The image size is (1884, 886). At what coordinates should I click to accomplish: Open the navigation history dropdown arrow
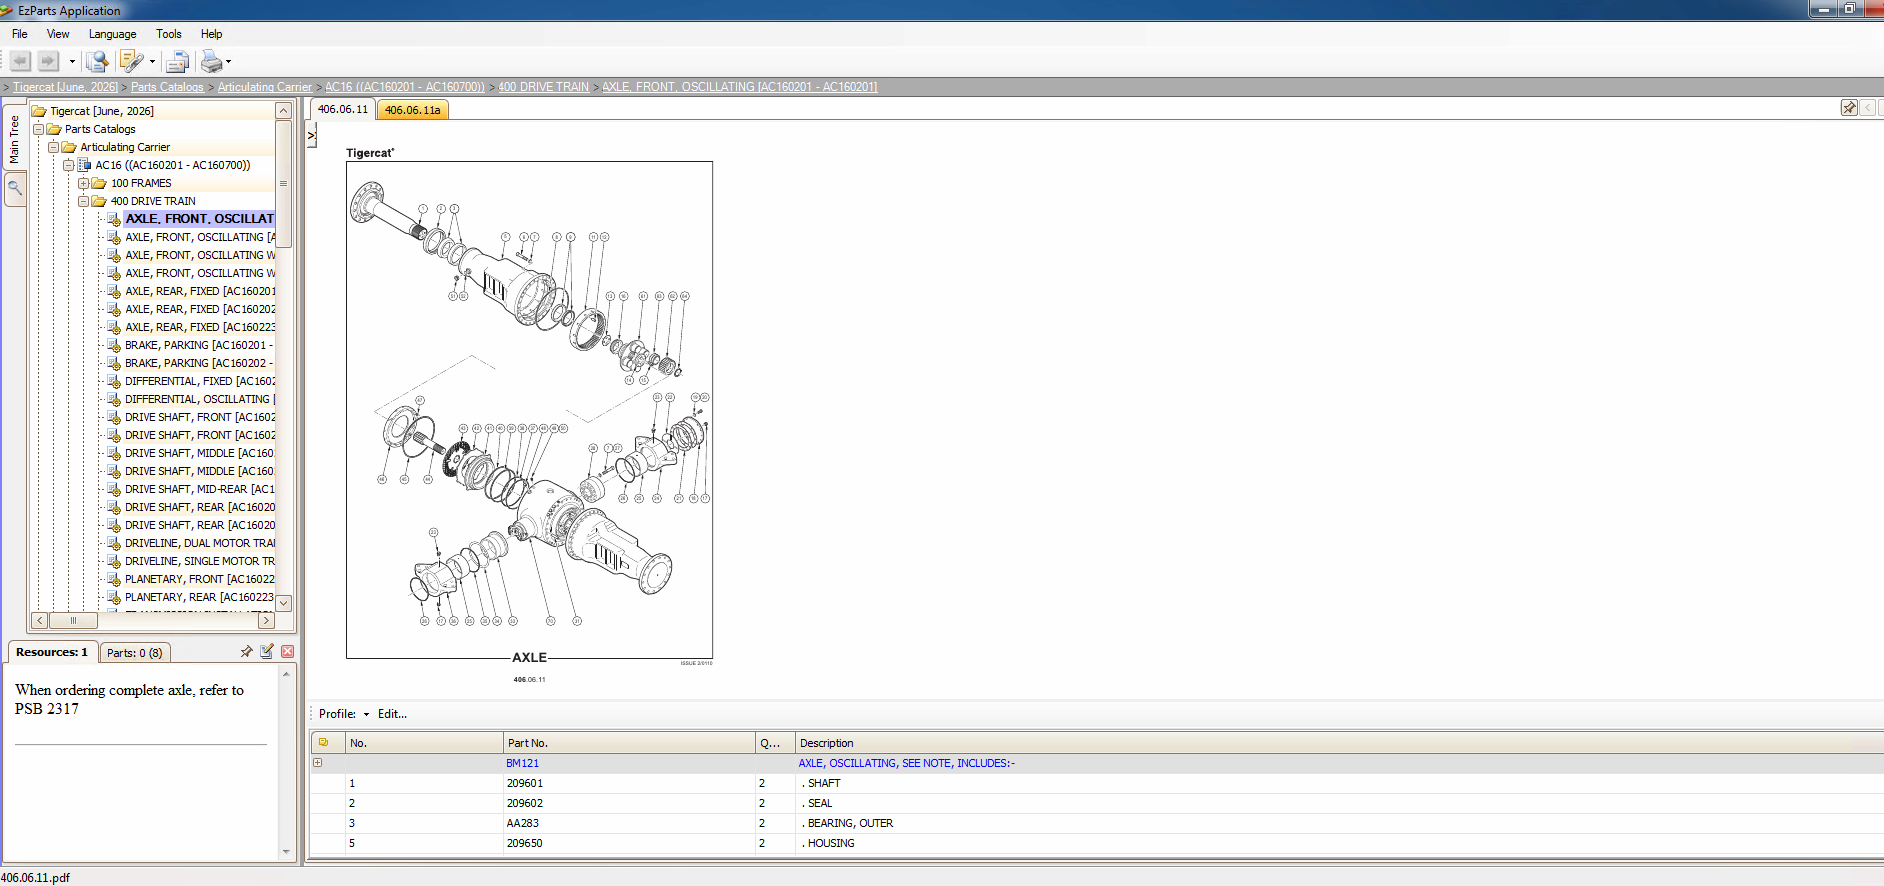[x=72, y=62]
